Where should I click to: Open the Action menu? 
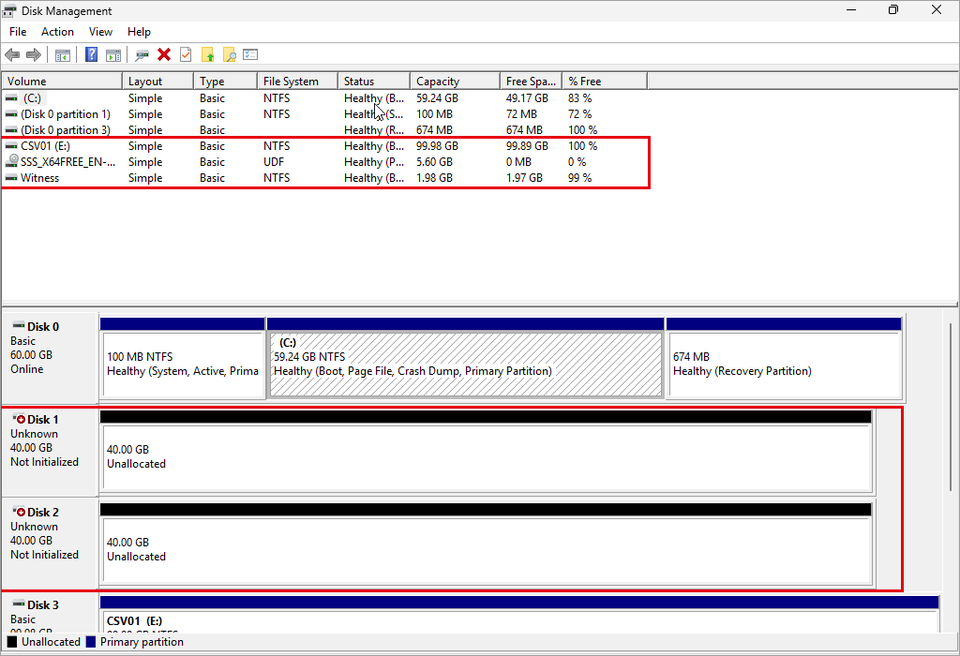click(x=58, y=32)
